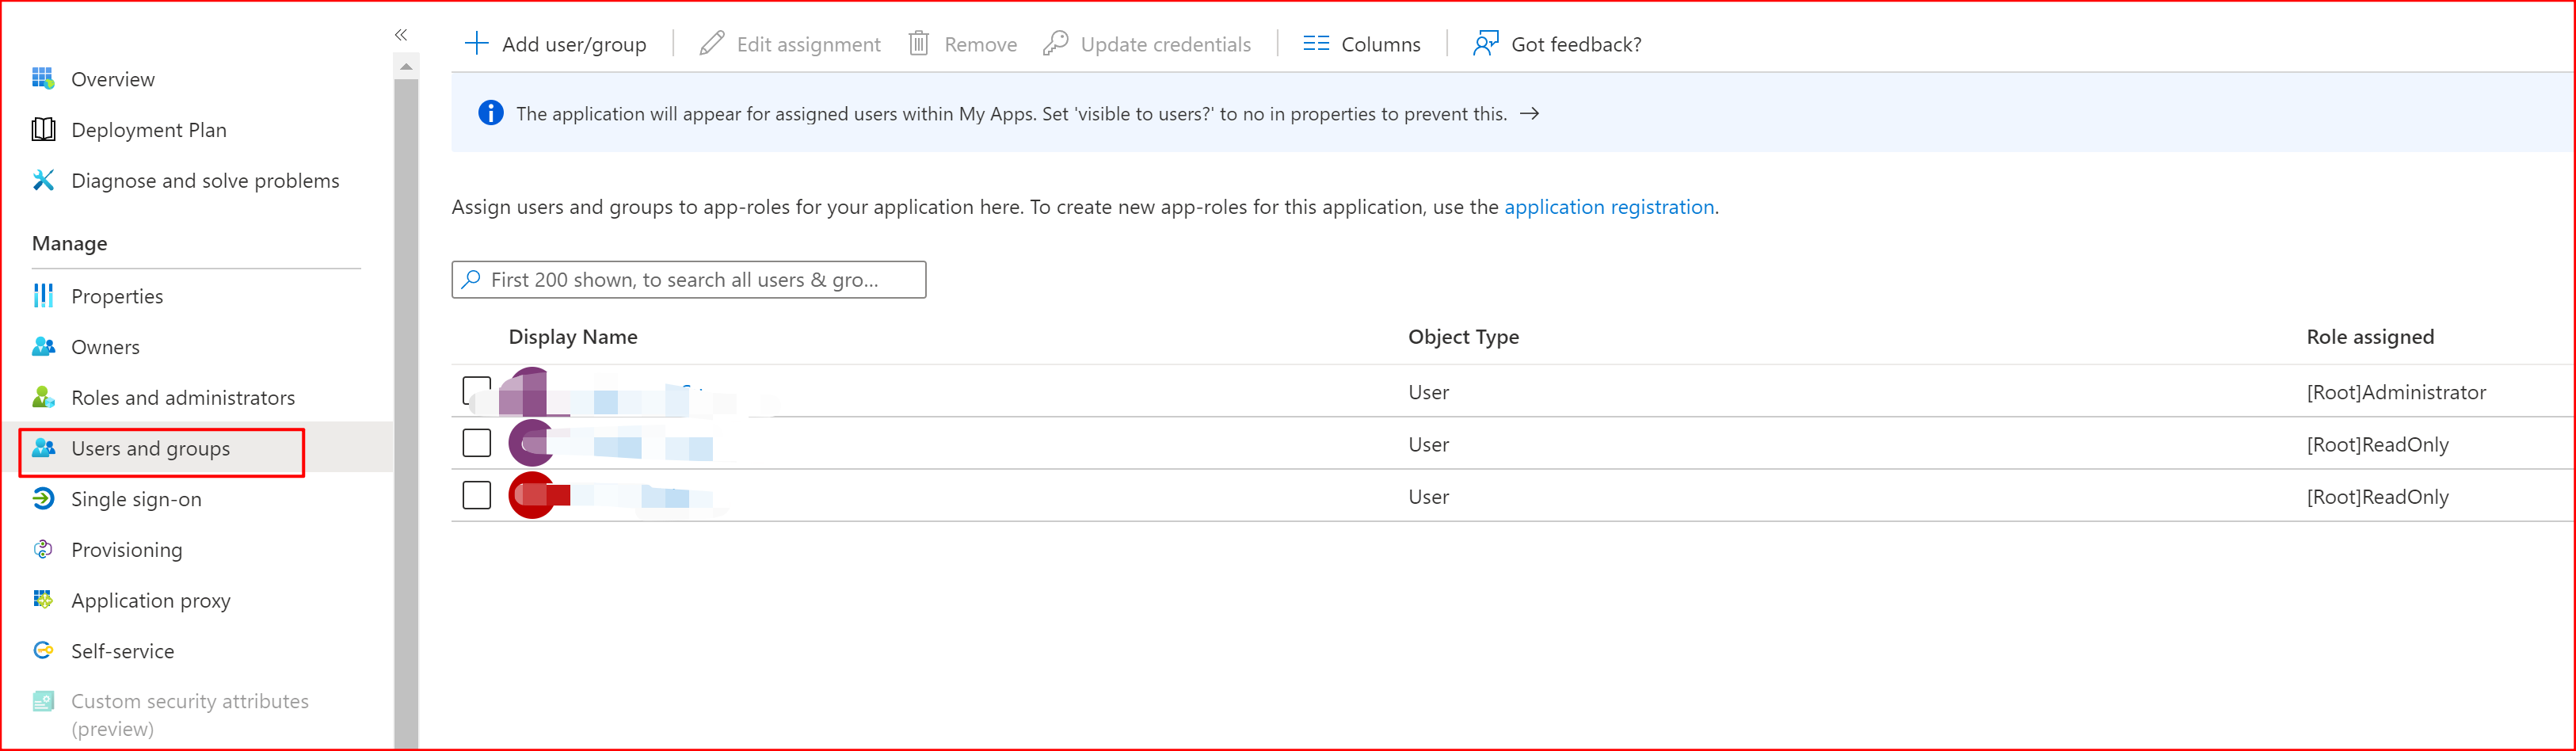The width and height of the screenshot is (2576, 751).
Task: Click the Provisioning icon
Action: point(43,549)
